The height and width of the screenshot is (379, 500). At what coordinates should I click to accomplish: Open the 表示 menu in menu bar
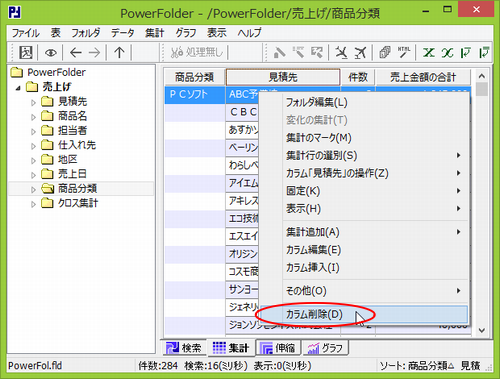pyautogui.click(x=217, y=33)
